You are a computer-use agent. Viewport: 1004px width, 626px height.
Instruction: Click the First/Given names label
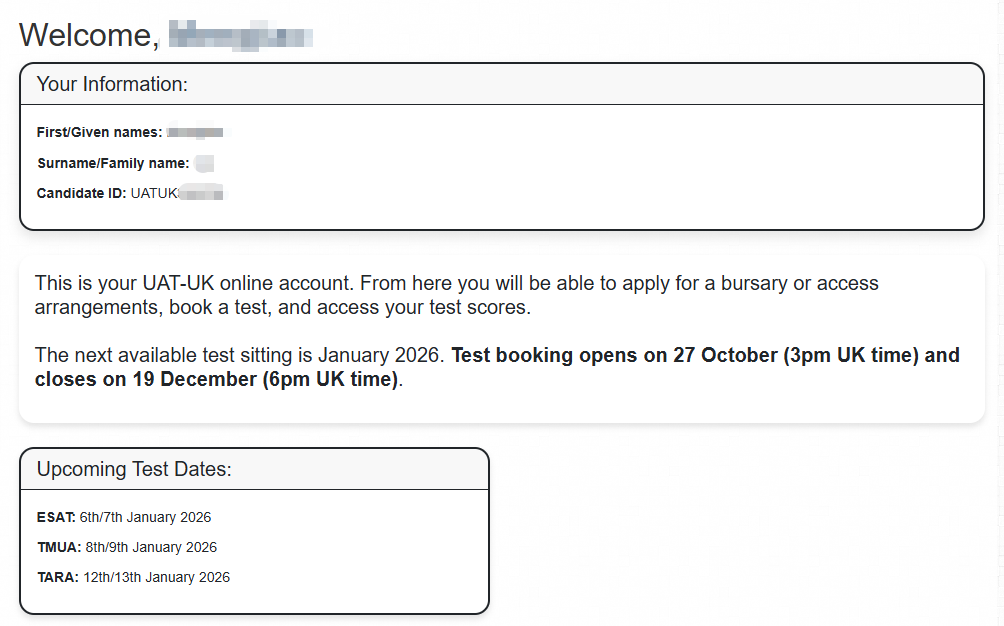pyautogui.click(x=98, y=133)
